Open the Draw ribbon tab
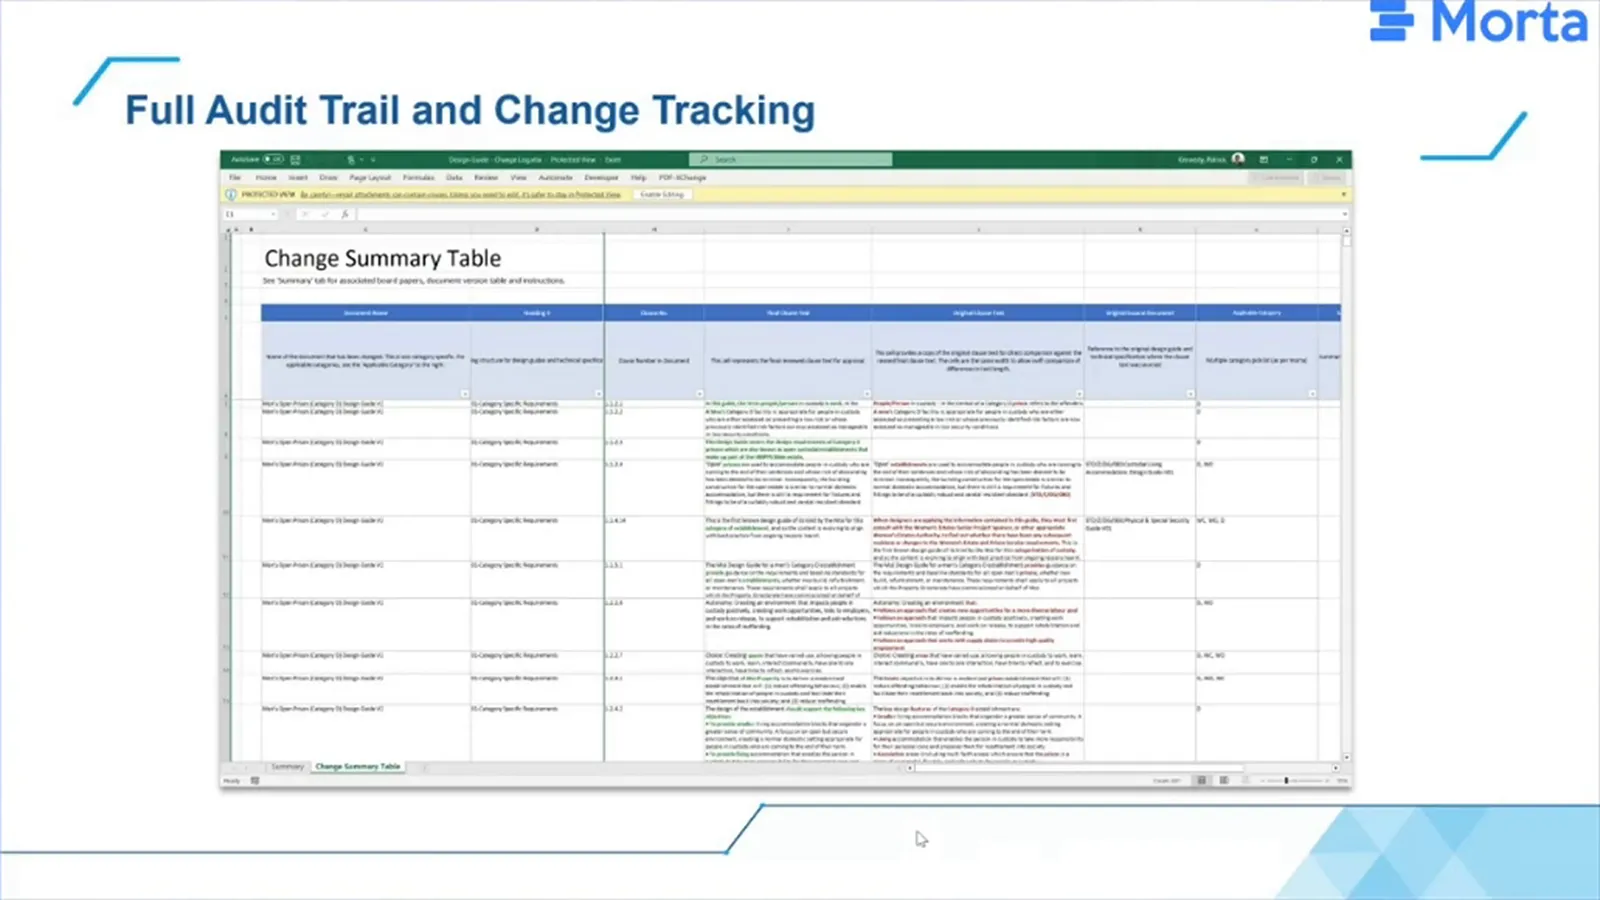Image resolution: width=1600 pixels, height=900 pixels. point(328,177)
